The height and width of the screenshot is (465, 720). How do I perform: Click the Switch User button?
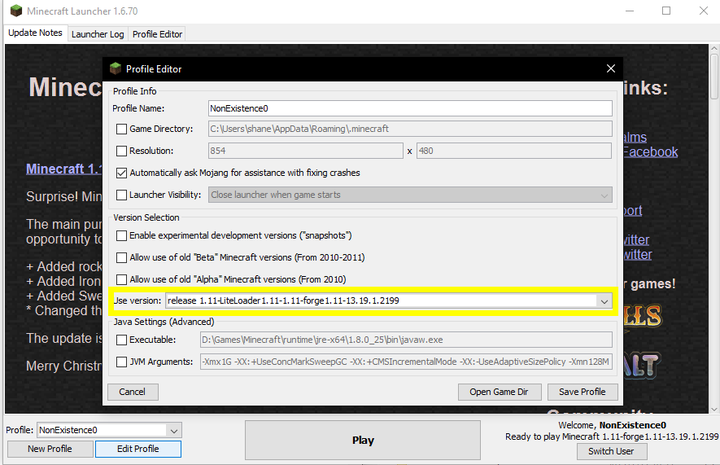(x=612, y=452)
